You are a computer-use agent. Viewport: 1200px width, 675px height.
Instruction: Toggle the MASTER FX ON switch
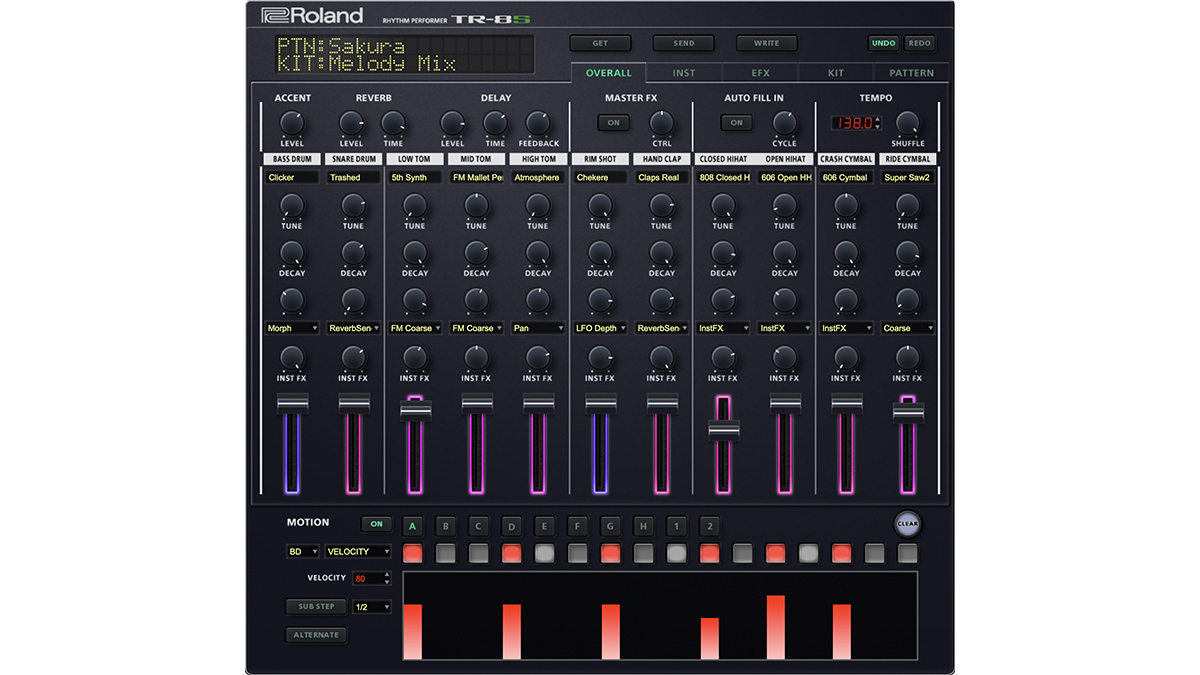click(x=613, y=123)
